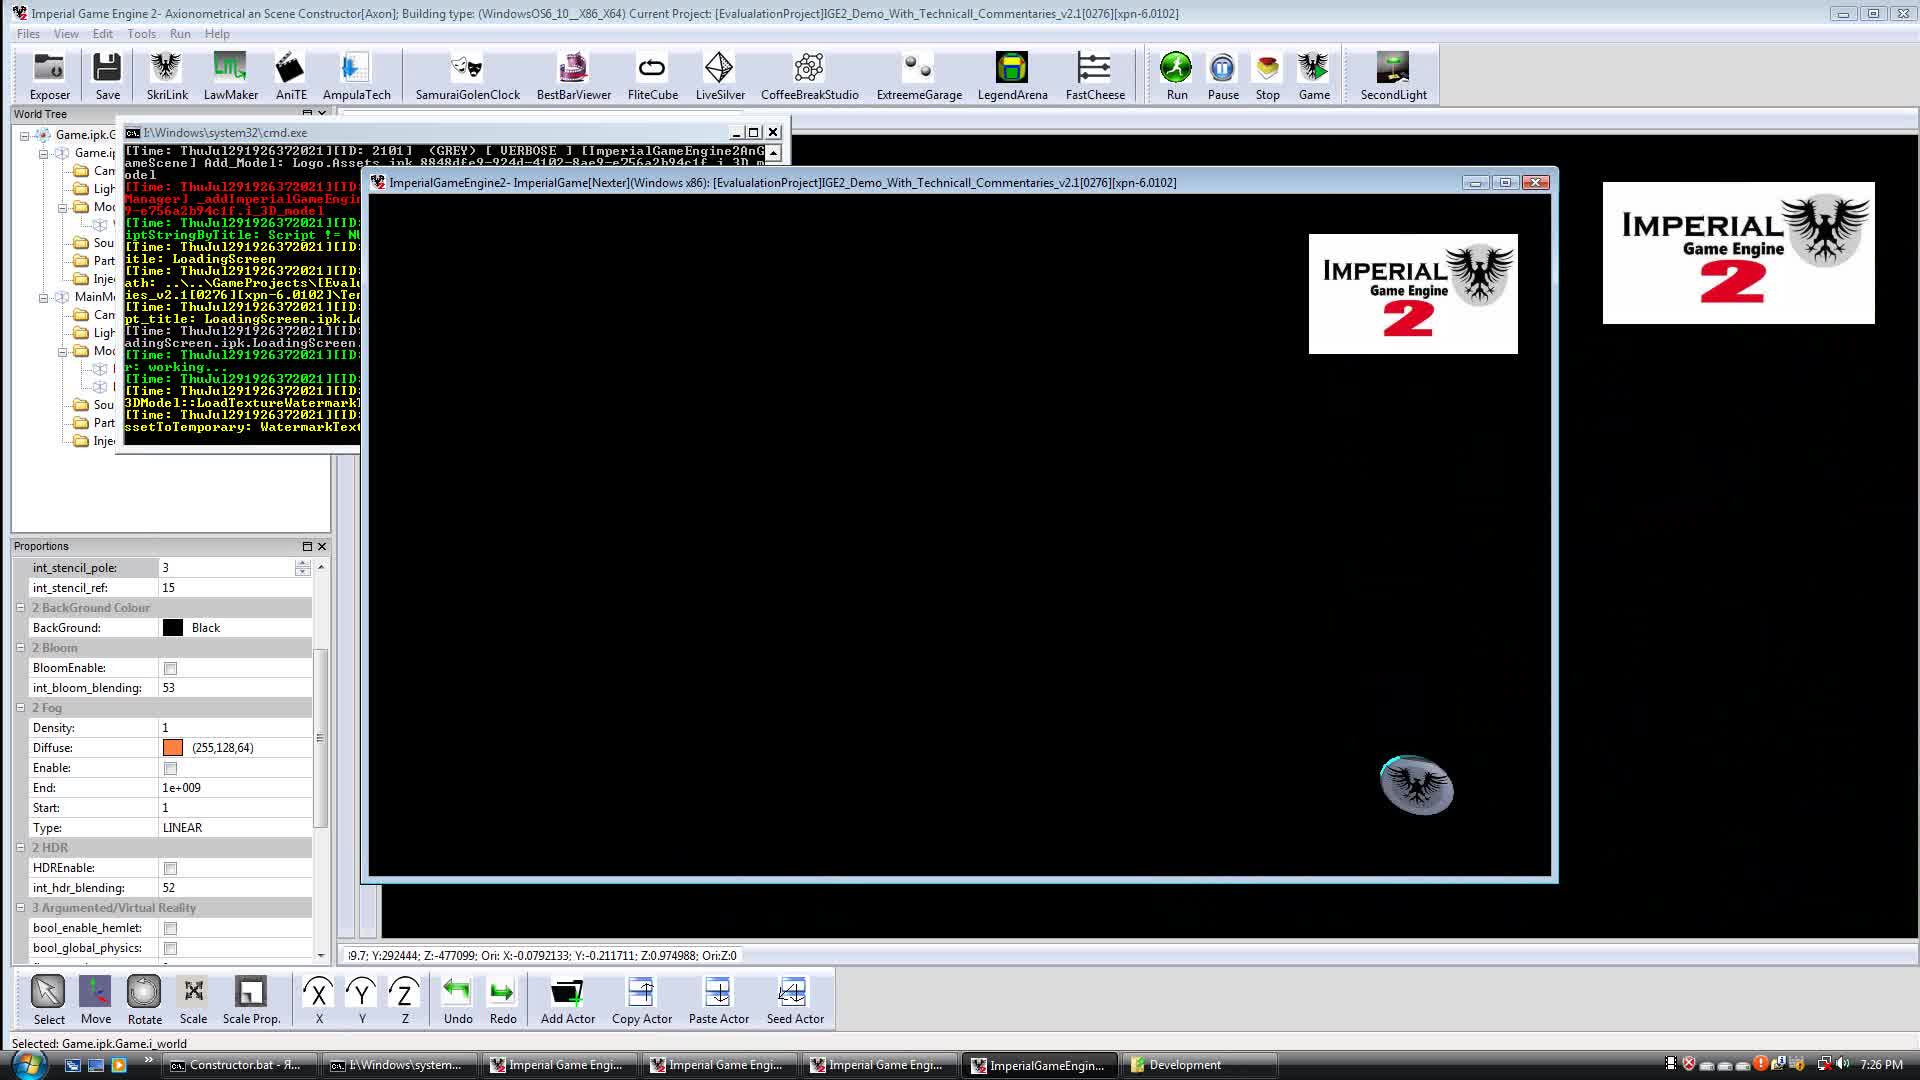Run the game with the Run icon
1920x1080 pixels.
pyautogui.click(x=1175, y=72)
